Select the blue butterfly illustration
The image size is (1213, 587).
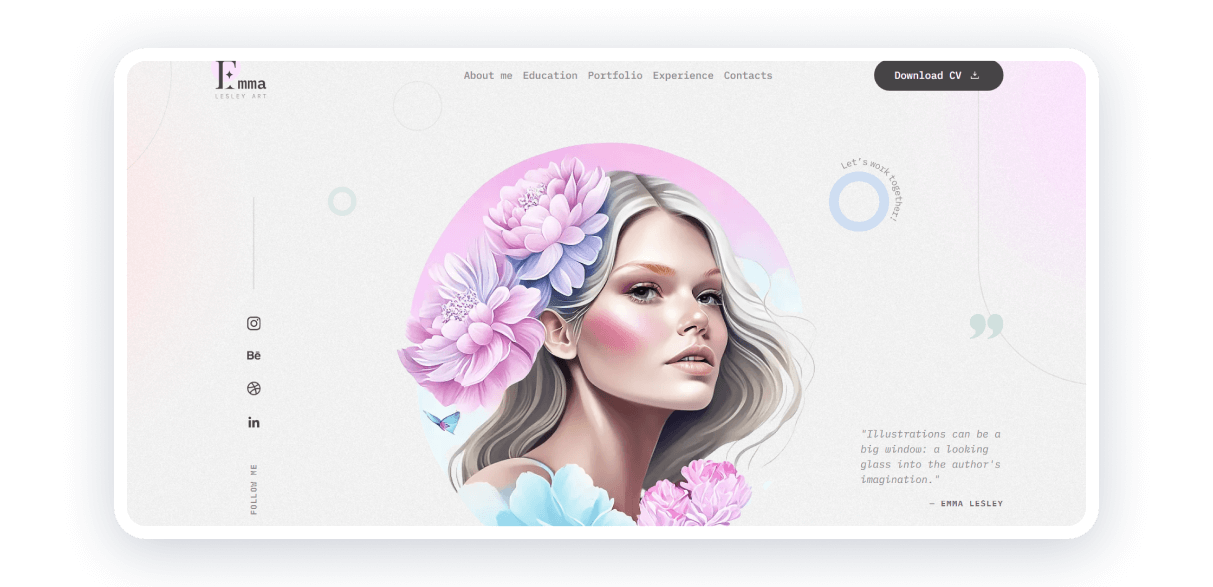[440, 424]
